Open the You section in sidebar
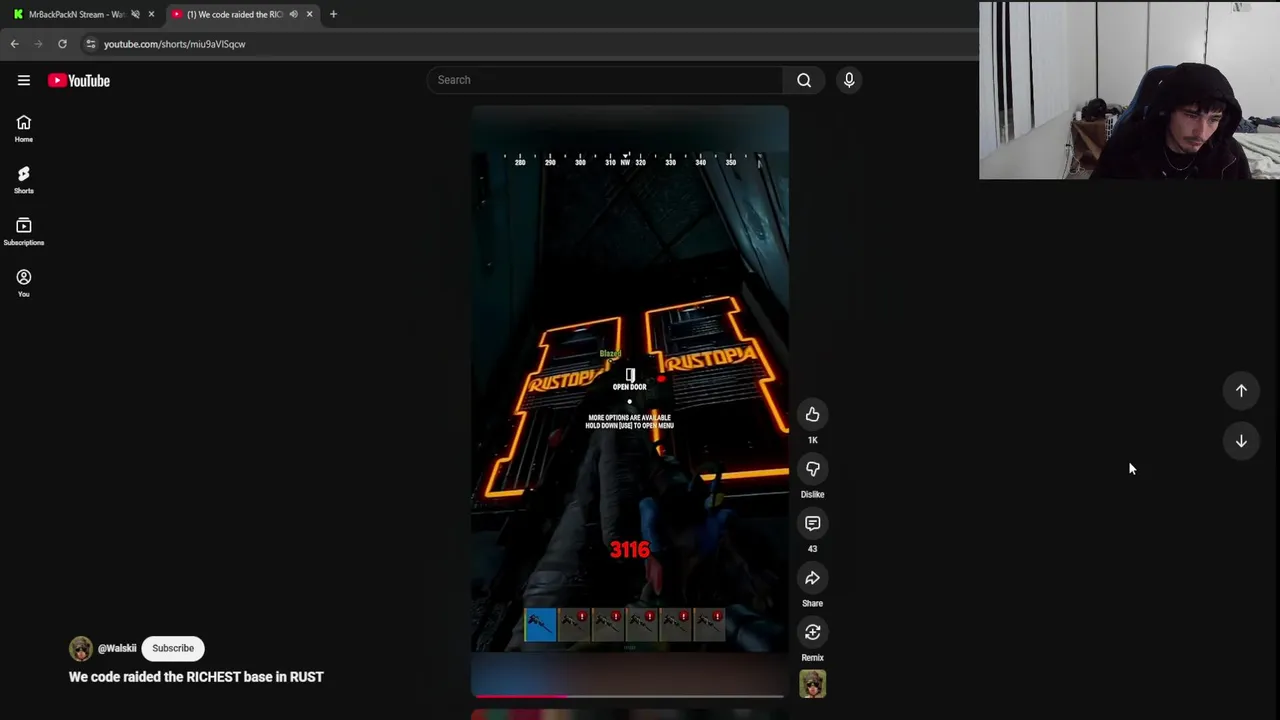The image size is (1280, 720). pyautogui.click(x=24, y=283)
